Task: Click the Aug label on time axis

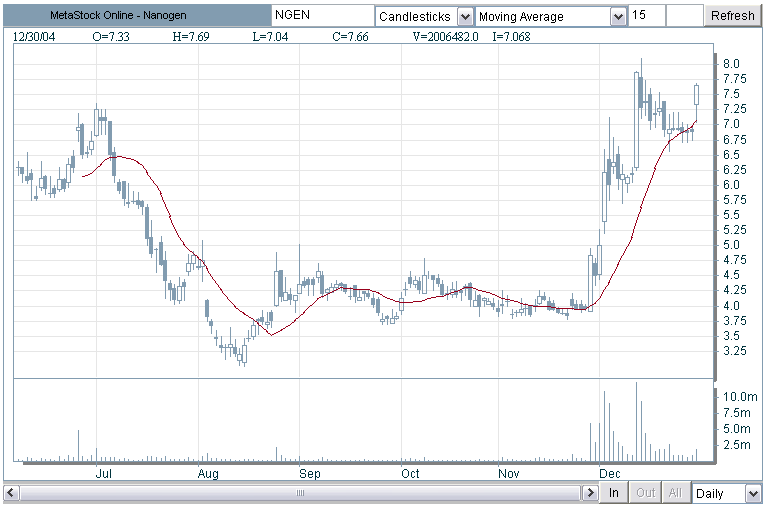Action: [208, 474]
